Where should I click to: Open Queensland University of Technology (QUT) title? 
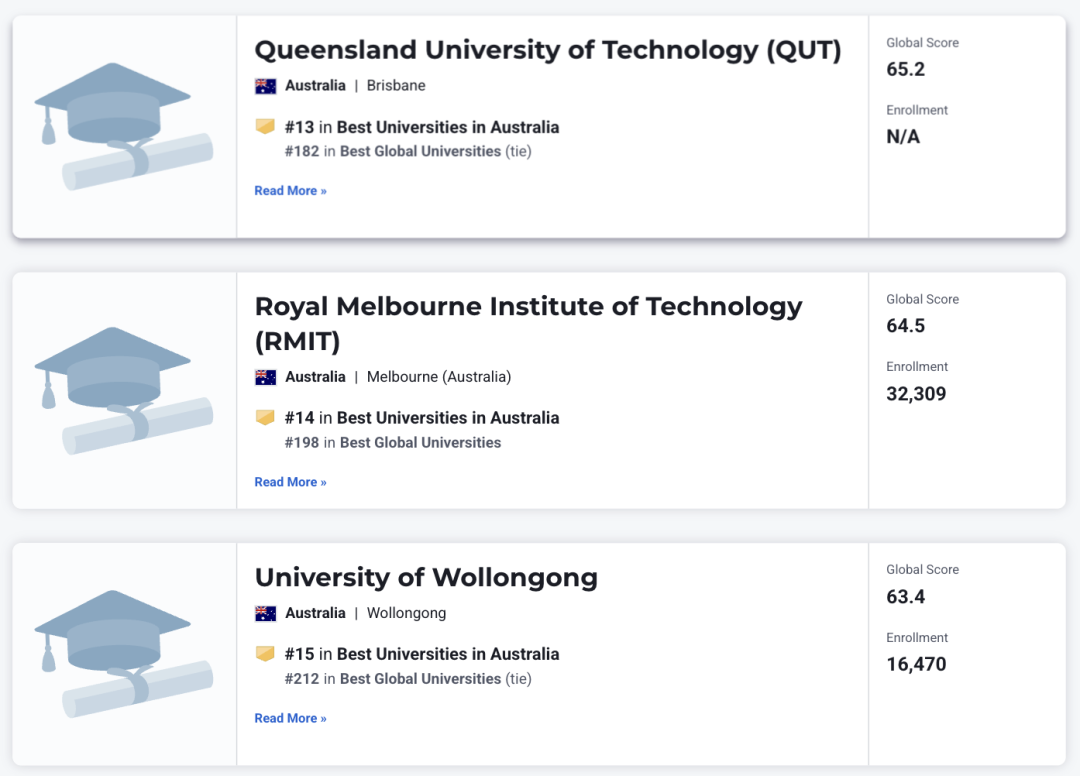click(548, 50)
